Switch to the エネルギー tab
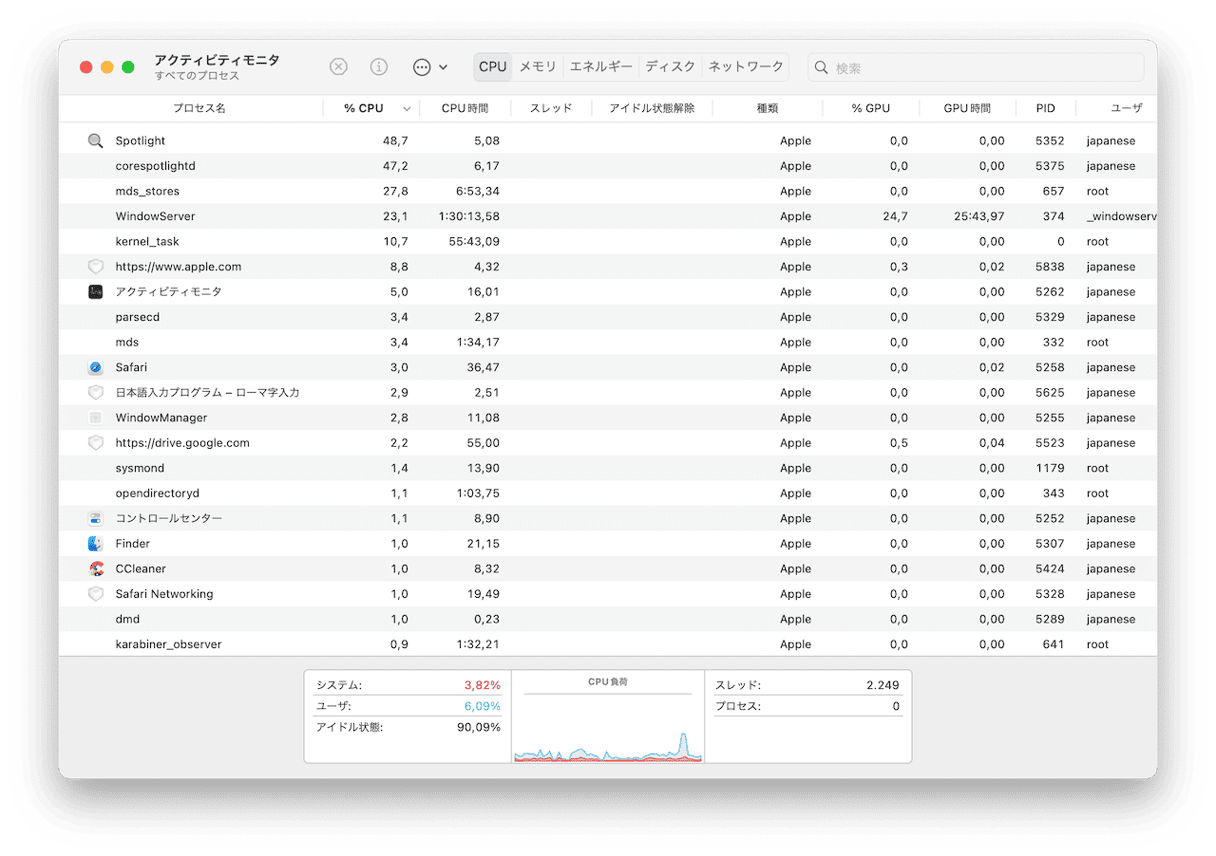 point(601,67)
